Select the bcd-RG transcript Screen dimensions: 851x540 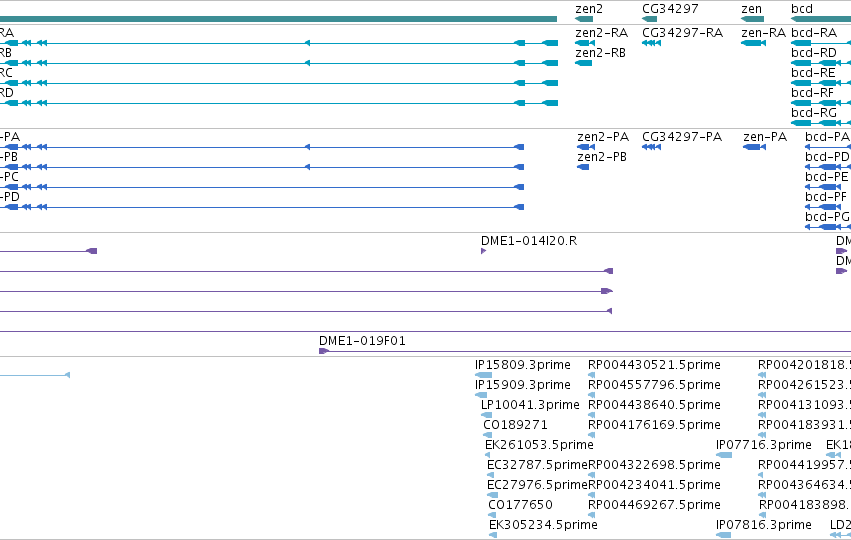821,123
